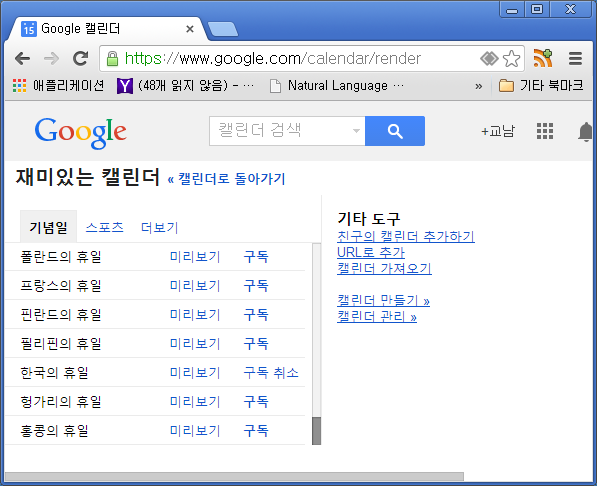This screenshot has width=597, height=486.
Task: Open the URL로 추가 link
Action: 371,253
